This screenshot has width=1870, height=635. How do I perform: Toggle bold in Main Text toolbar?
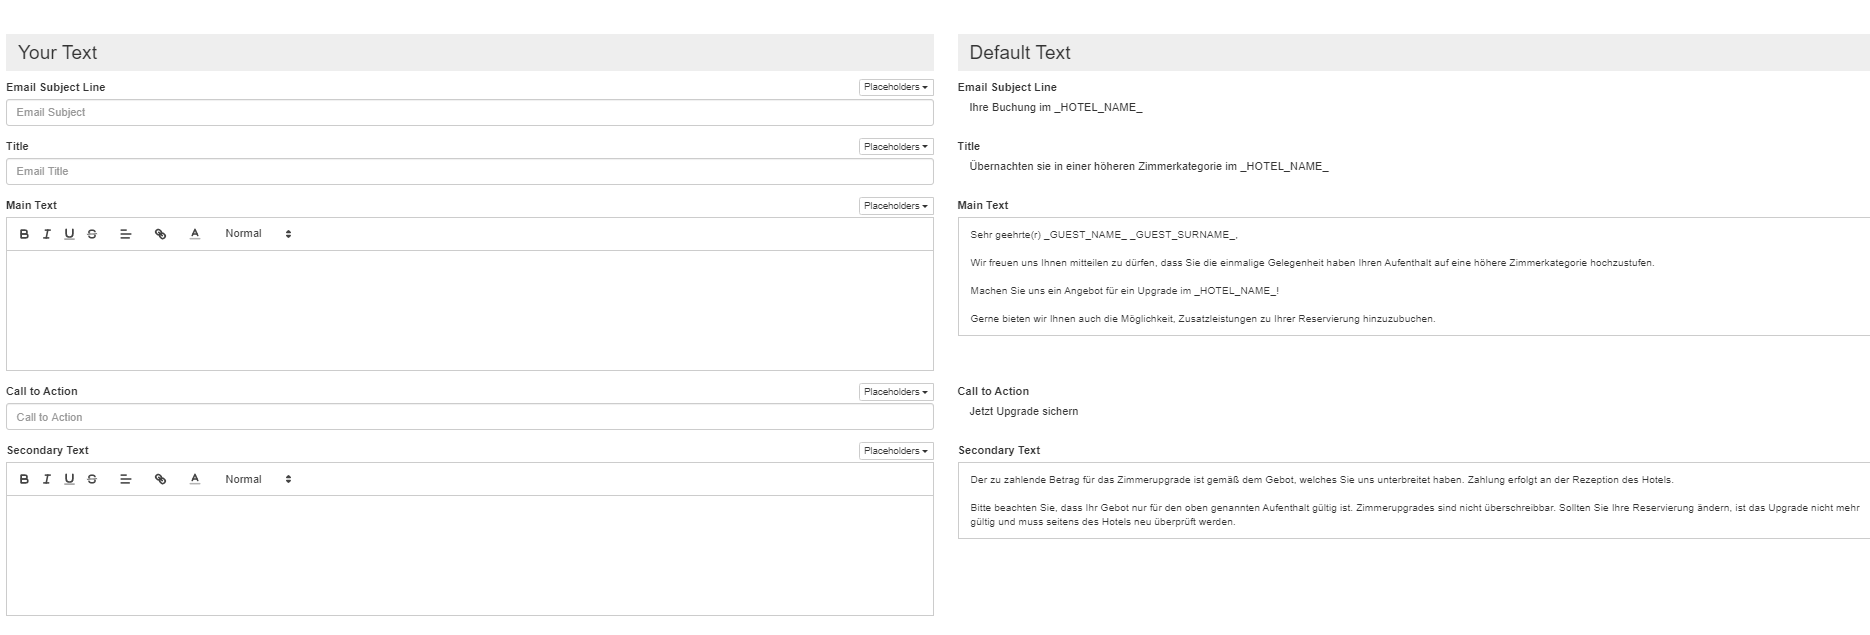pos(25,234)
